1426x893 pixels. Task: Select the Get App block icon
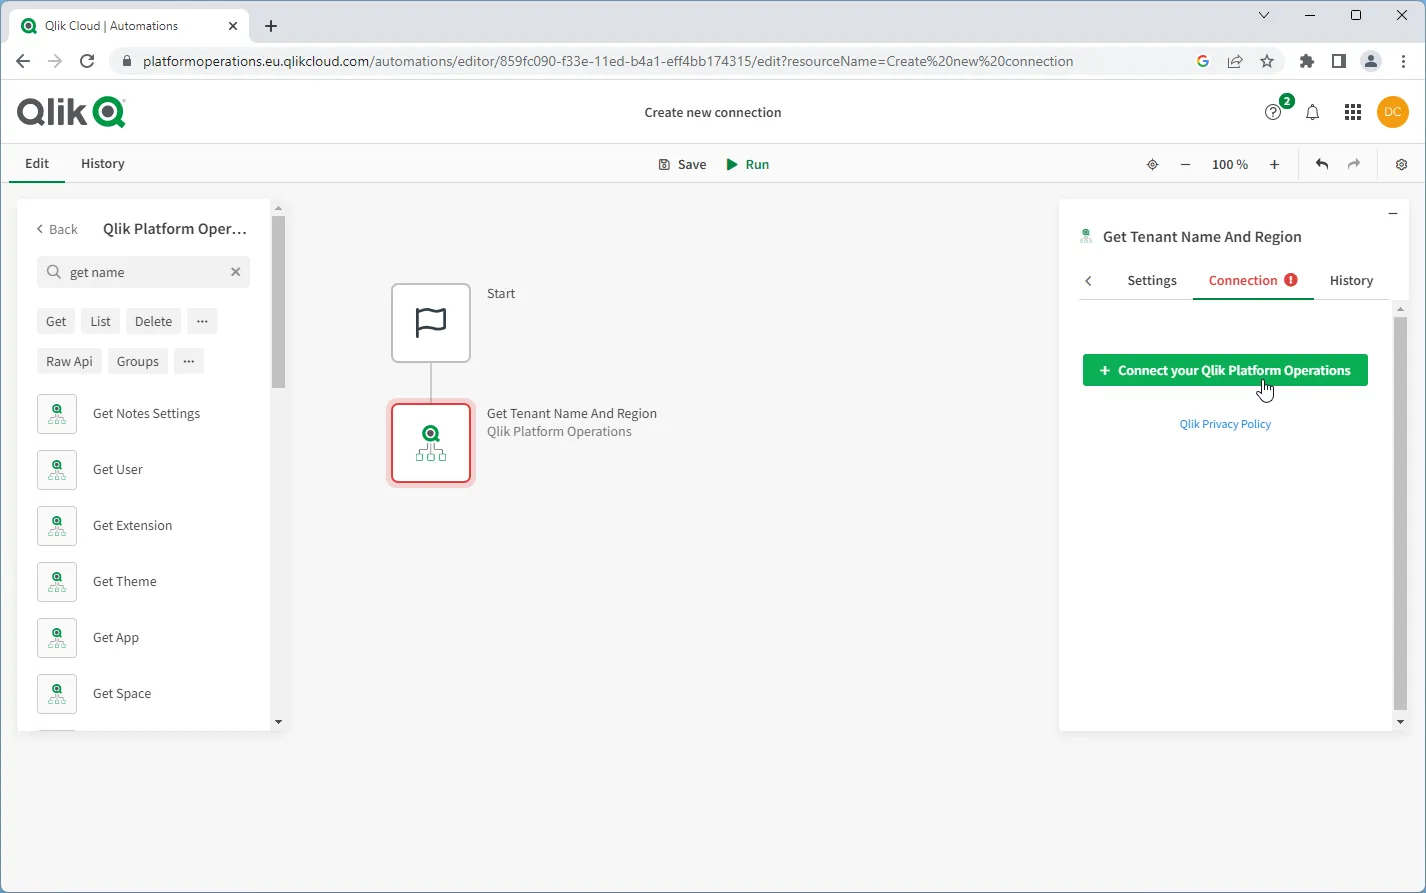(57, 637)
